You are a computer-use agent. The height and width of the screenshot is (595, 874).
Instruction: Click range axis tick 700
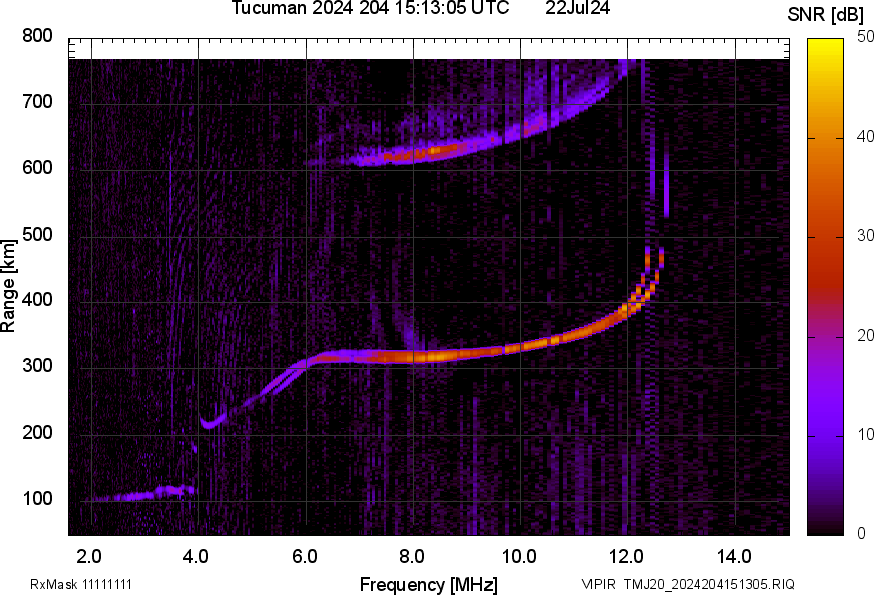click(37, 101)
